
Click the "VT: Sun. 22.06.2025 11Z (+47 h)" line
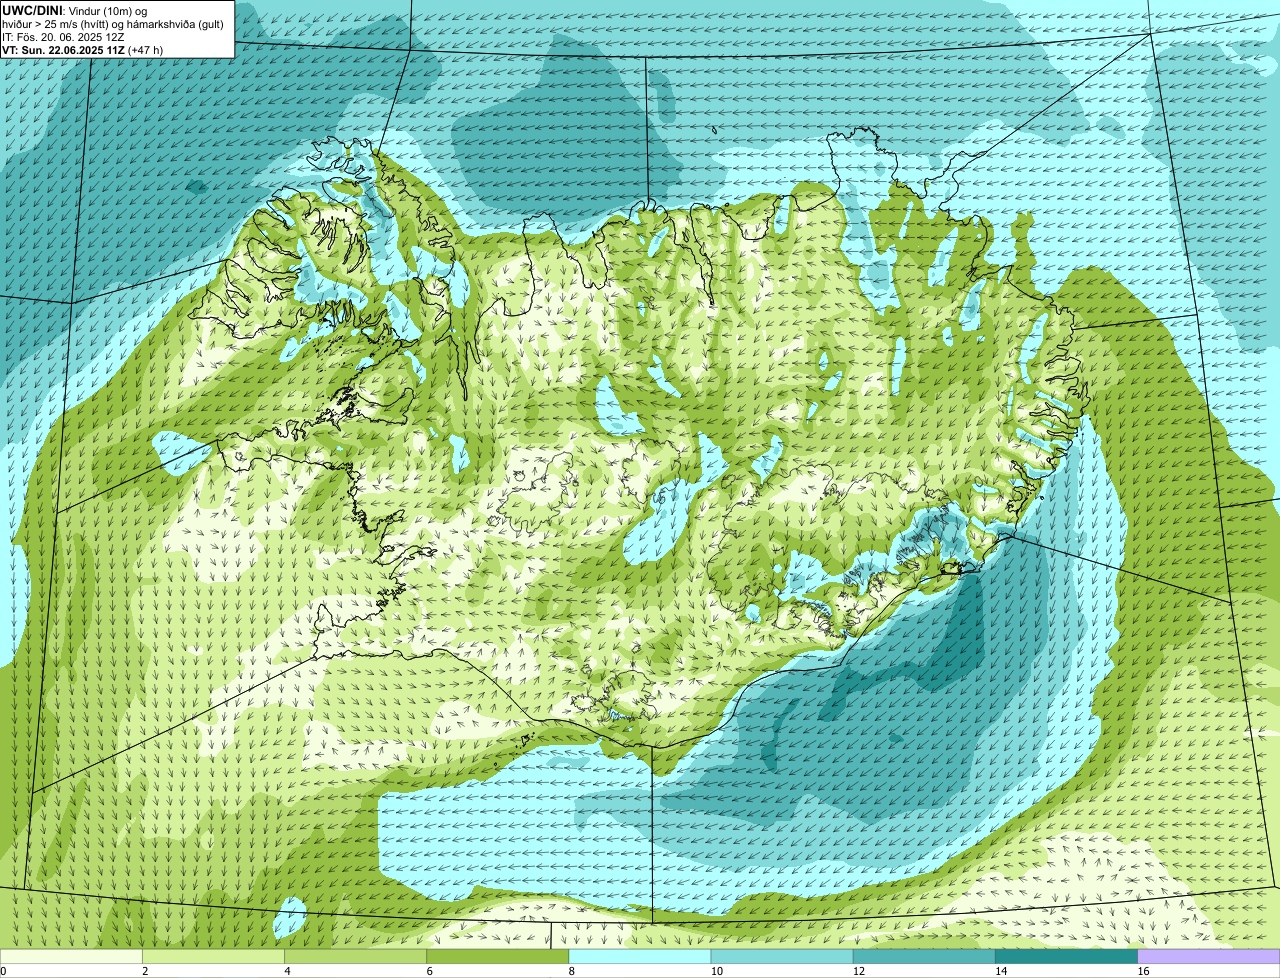[x=82, y=49]
